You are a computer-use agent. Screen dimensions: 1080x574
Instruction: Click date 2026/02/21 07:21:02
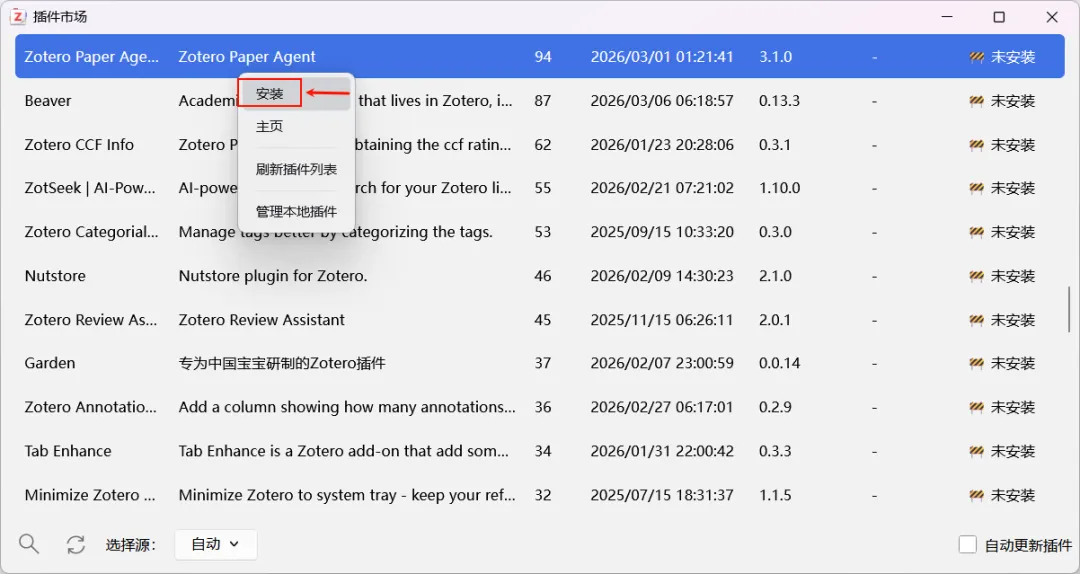pyautogui.click(x=662, y=188)
